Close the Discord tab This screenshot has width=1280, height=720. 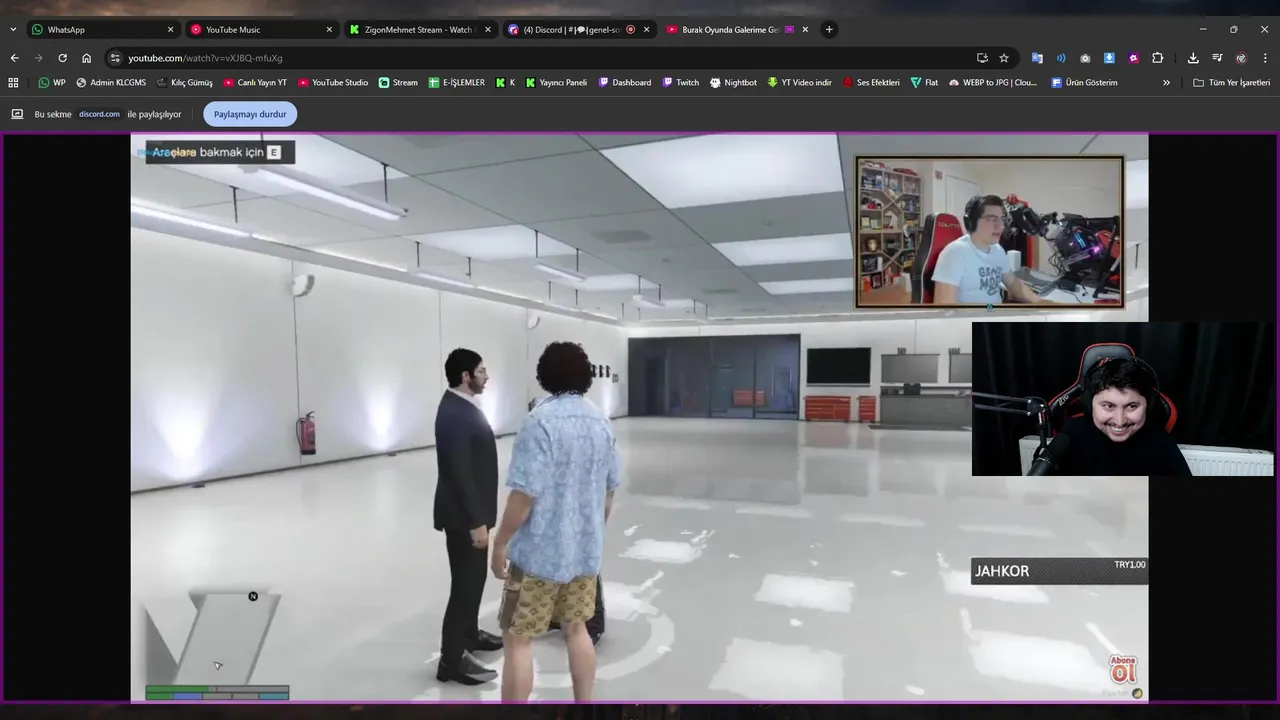[x=646, y=29]
